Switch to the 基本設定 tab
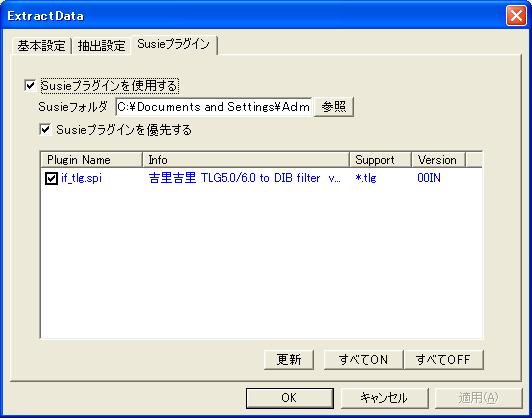This screenshot has width=532, height=418. [41, 45]
